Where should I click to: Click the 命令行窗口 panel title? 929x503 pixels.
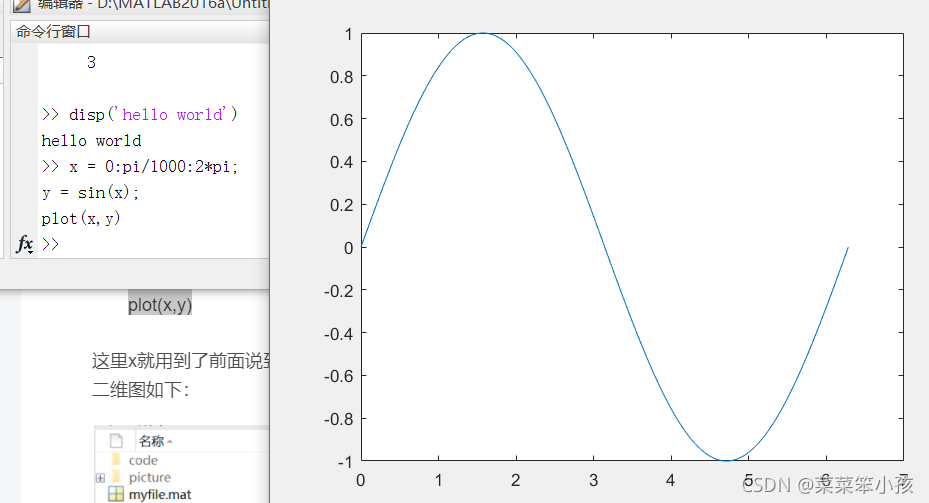tap(53, 31)
